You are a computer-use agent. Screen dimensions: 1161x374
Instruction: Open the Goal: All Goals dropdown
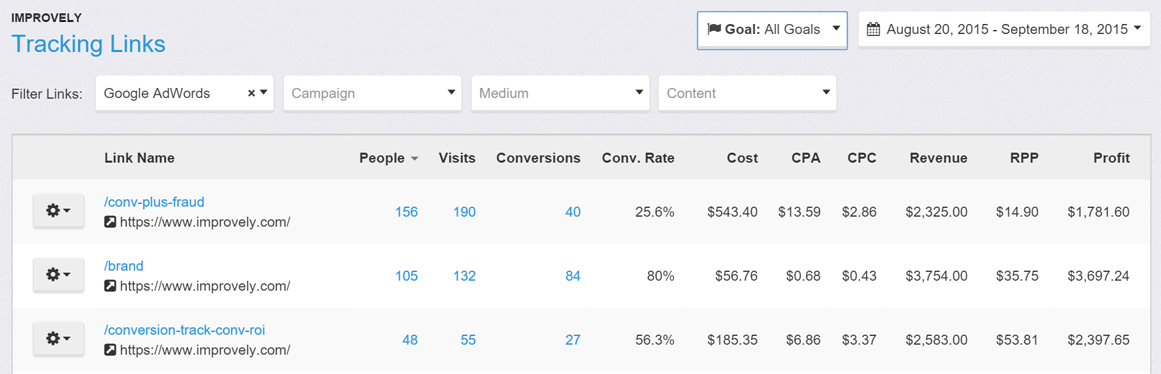pyautogui.click(x=772, y=30)
